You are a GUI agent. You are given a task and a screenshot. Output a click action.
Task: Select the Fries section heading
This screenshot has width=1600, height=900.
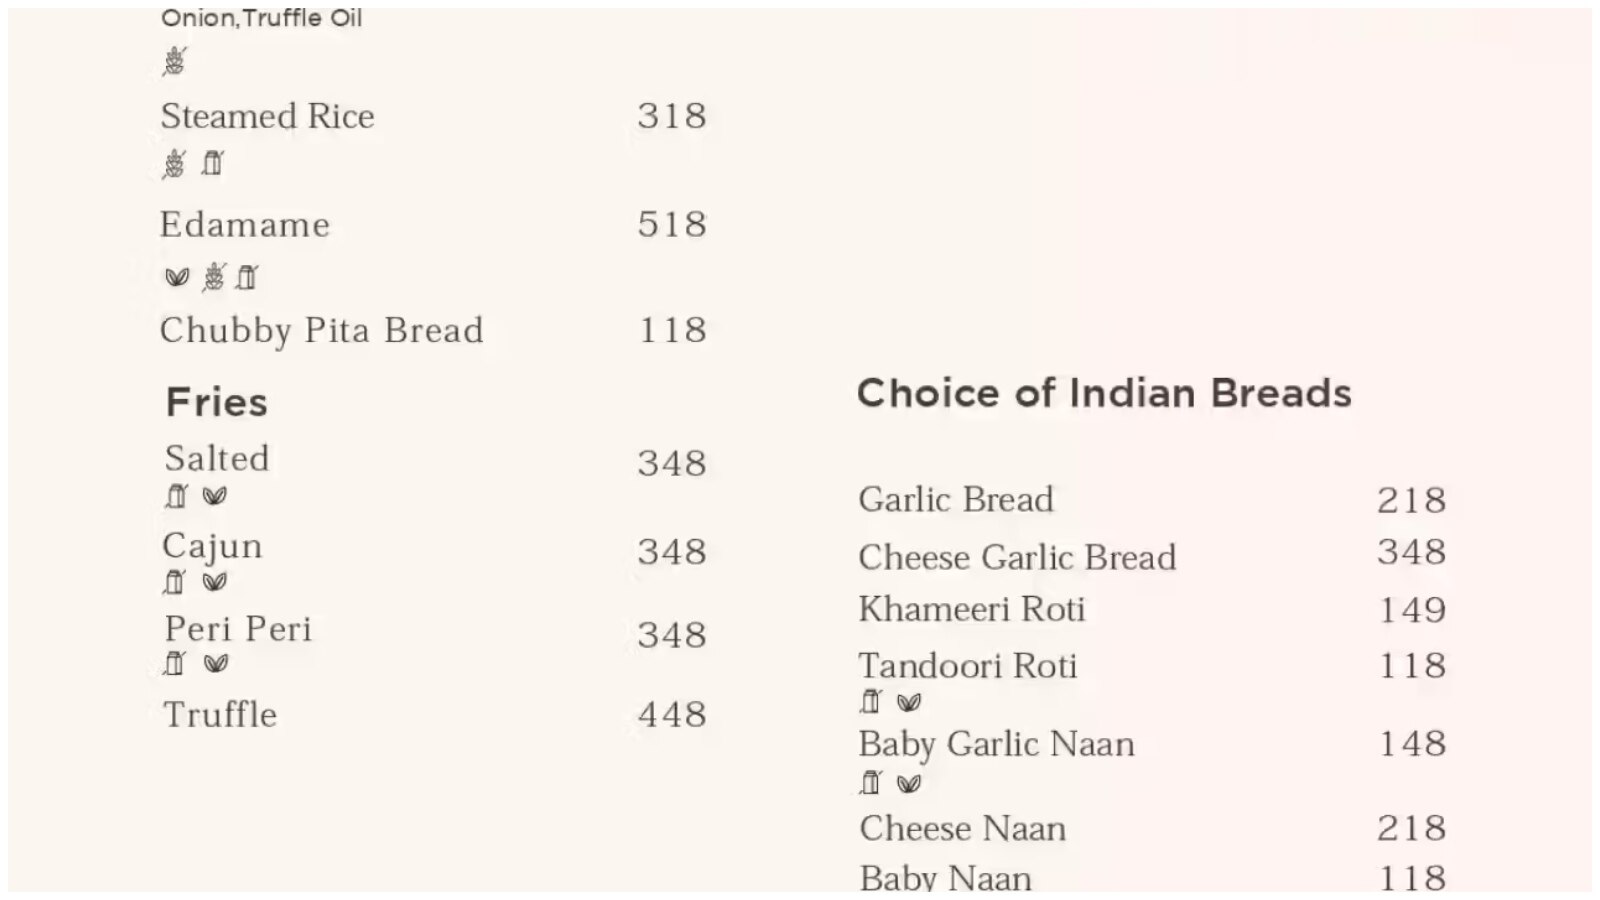[x=217, y=403]
